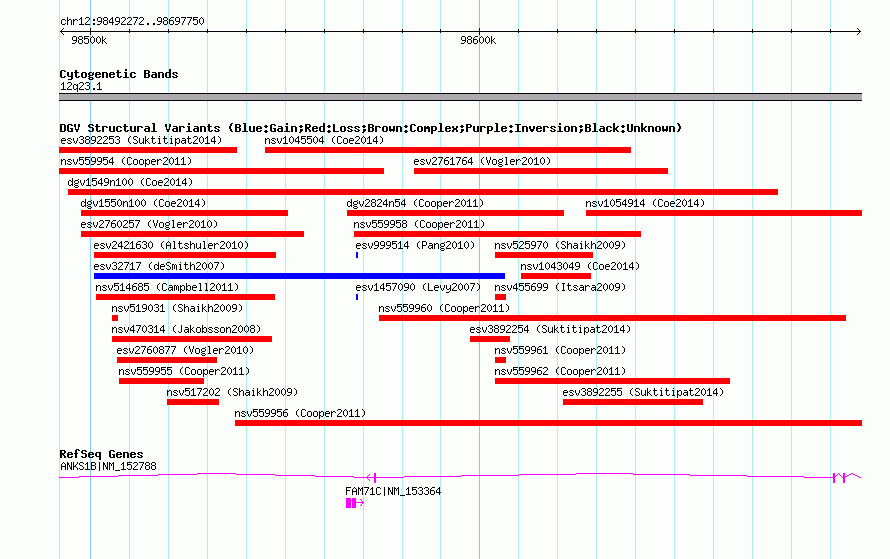Viewport: 890px width, 559px height.
Task: Open esv32717 (deSmith2007) label
Action: pyautogui.click(x=159, y=266)
